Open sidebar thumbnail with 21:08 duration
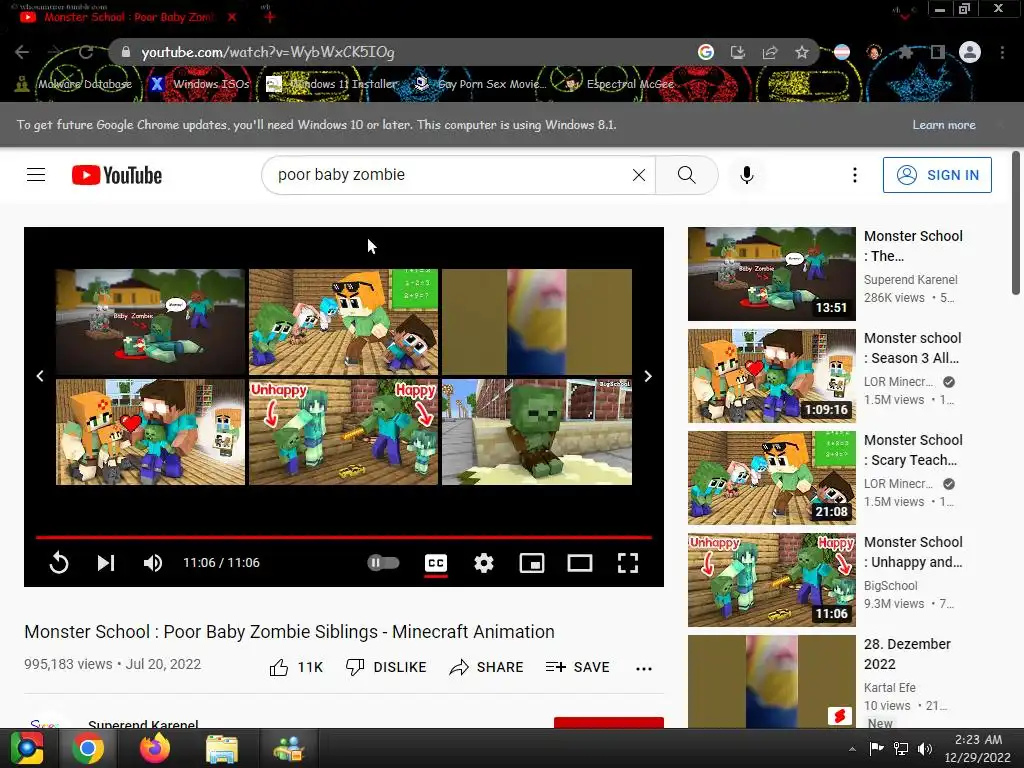Image resolution: width=1024 pixels, height=768 pixels. tap(771, 477)
